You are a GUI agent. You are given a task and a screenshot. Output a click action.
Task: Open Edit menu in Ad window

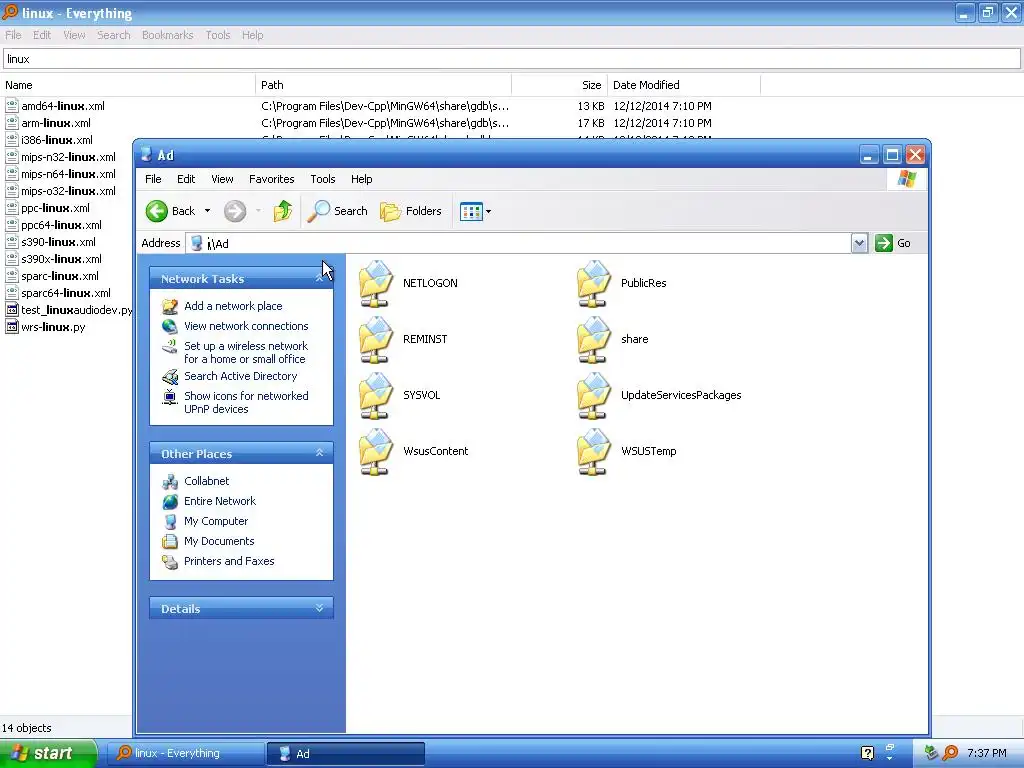(186, 179)
